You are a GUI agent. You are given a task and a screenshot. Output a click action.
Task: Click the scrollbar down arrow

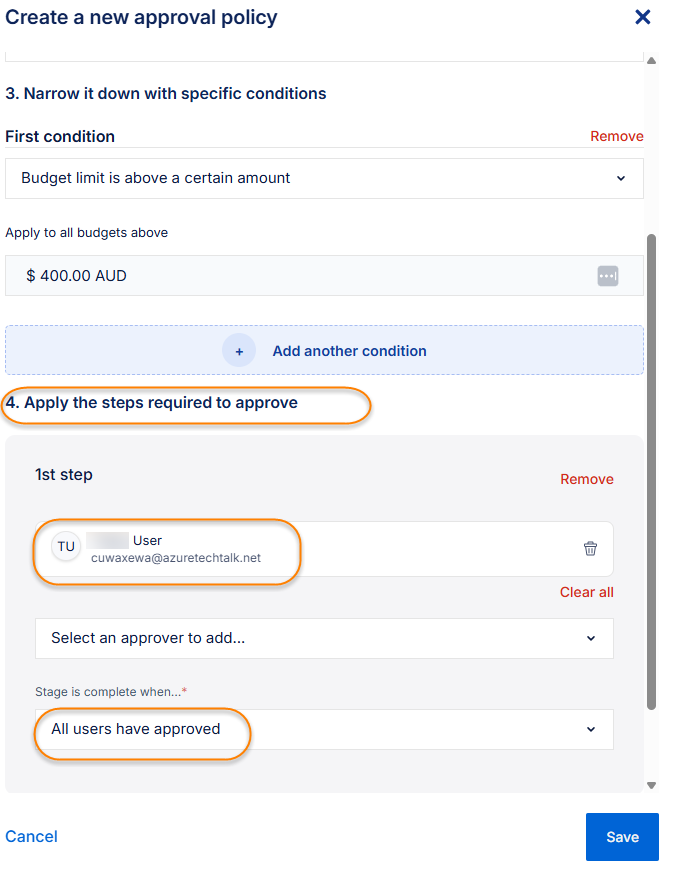tap(652, 786)
